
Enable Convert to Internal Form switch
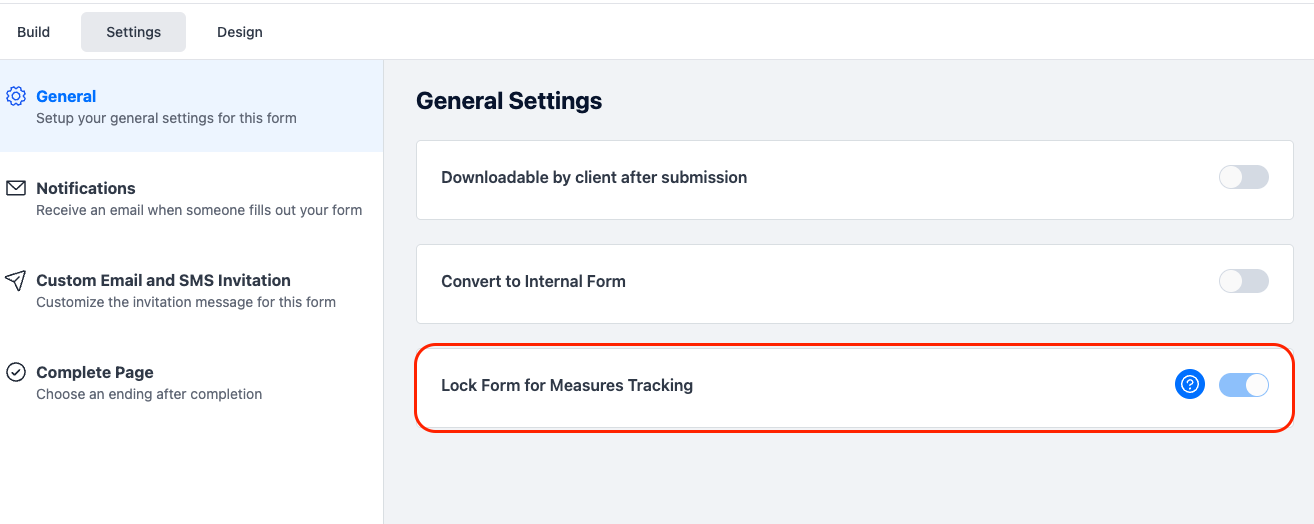tap(1243, 281)
